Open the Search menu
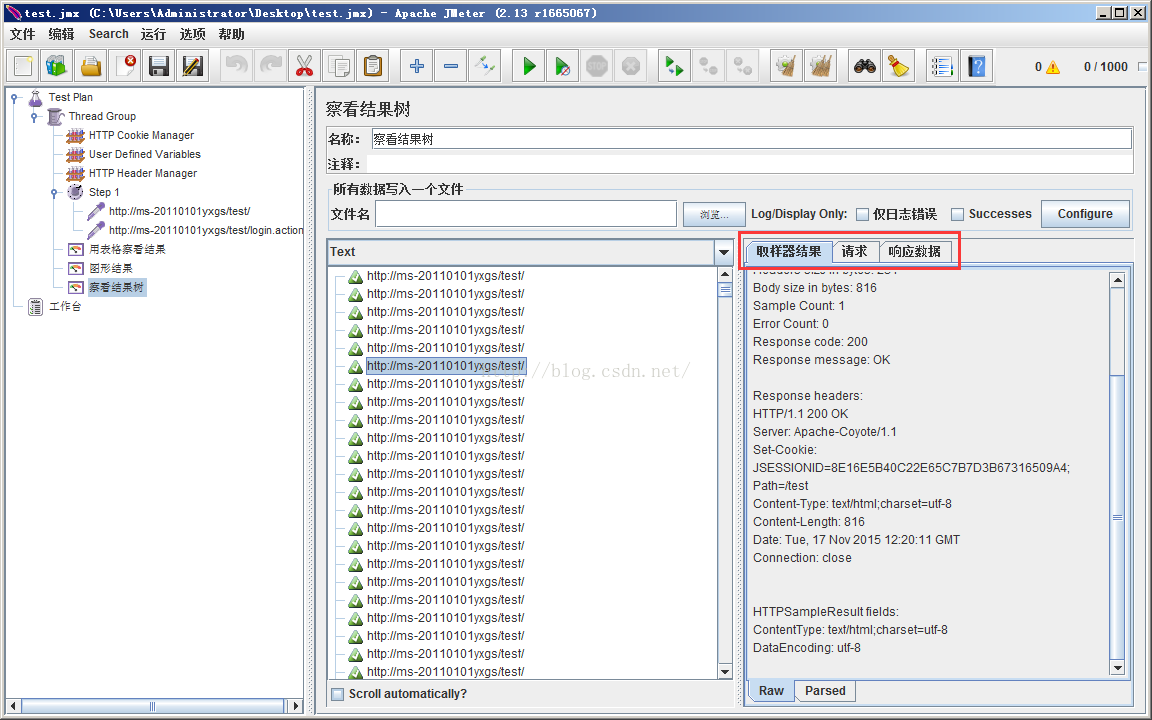This screenshot has height=720, width=1152. pos(109,34)
